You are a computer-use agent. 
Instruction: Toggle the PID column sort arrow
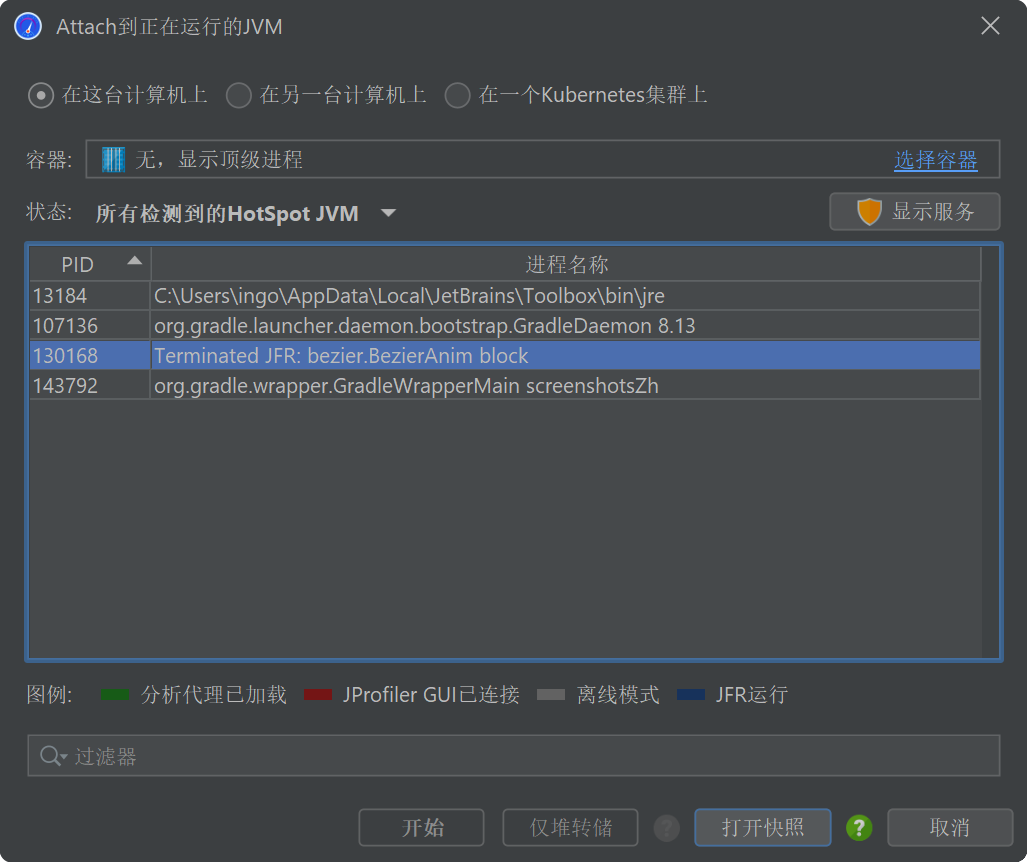(x=134, y=261)
